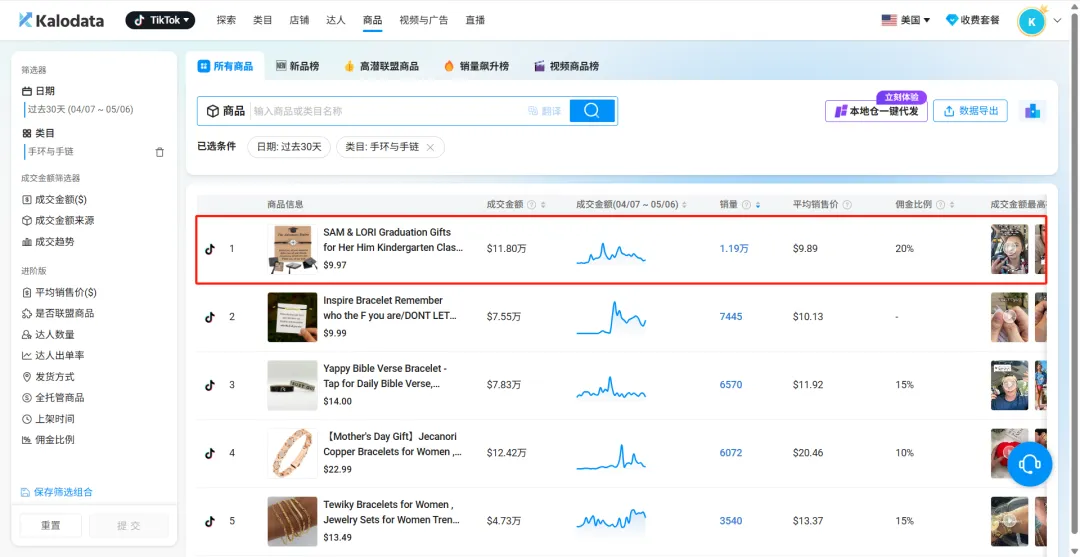Expand the 是否联盟商品 filter
This screenshot has height=557, width=1080.
tap(58, 313)
